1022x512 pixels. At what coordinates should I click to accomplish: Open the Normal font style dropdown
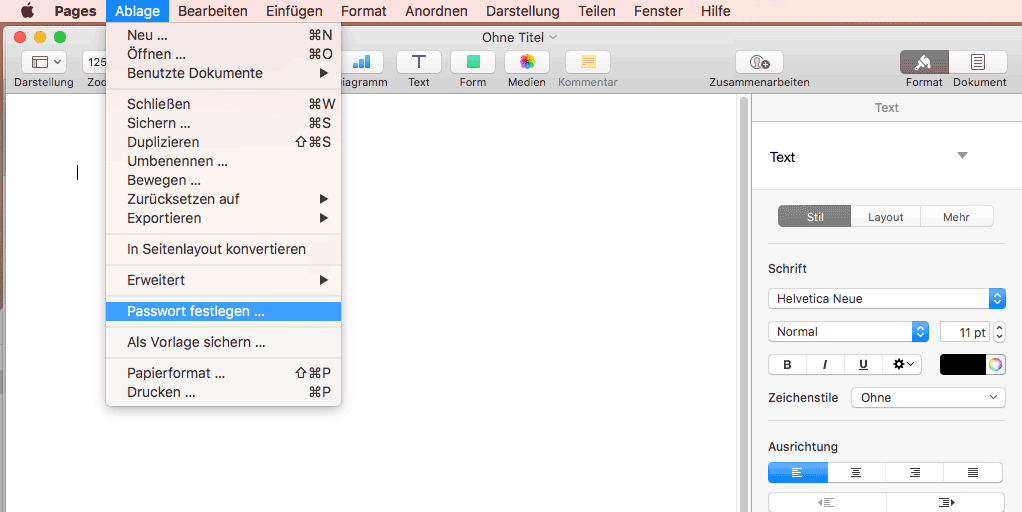(848, 332)
